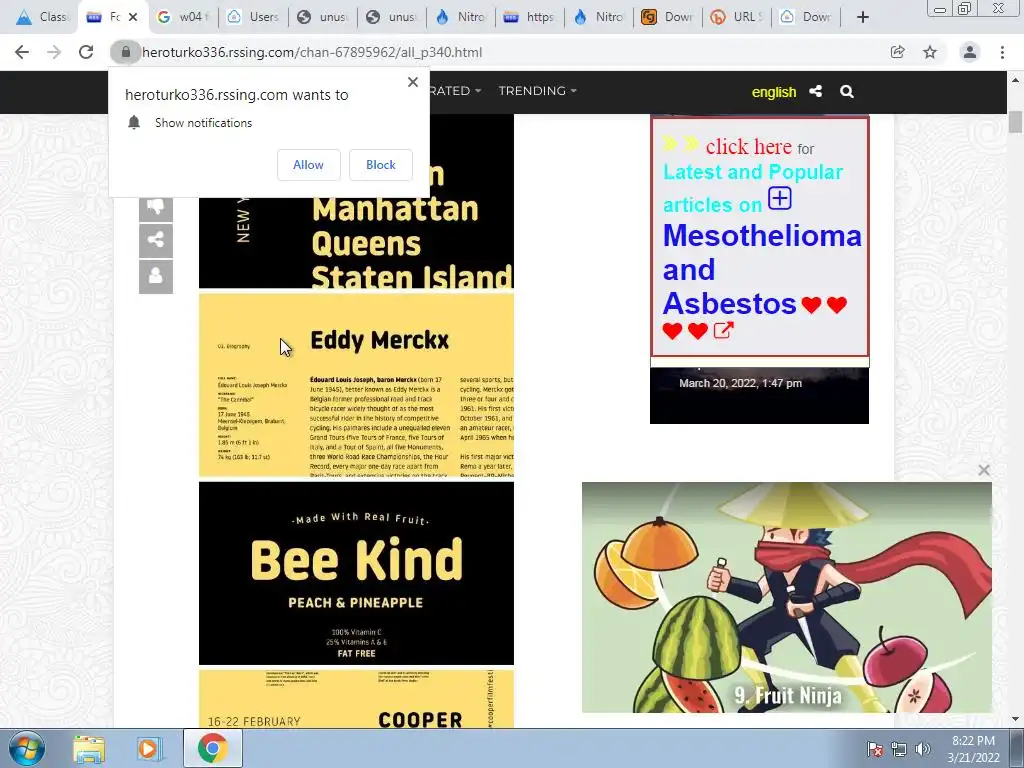Switch language via the english link

coord(774,92)
